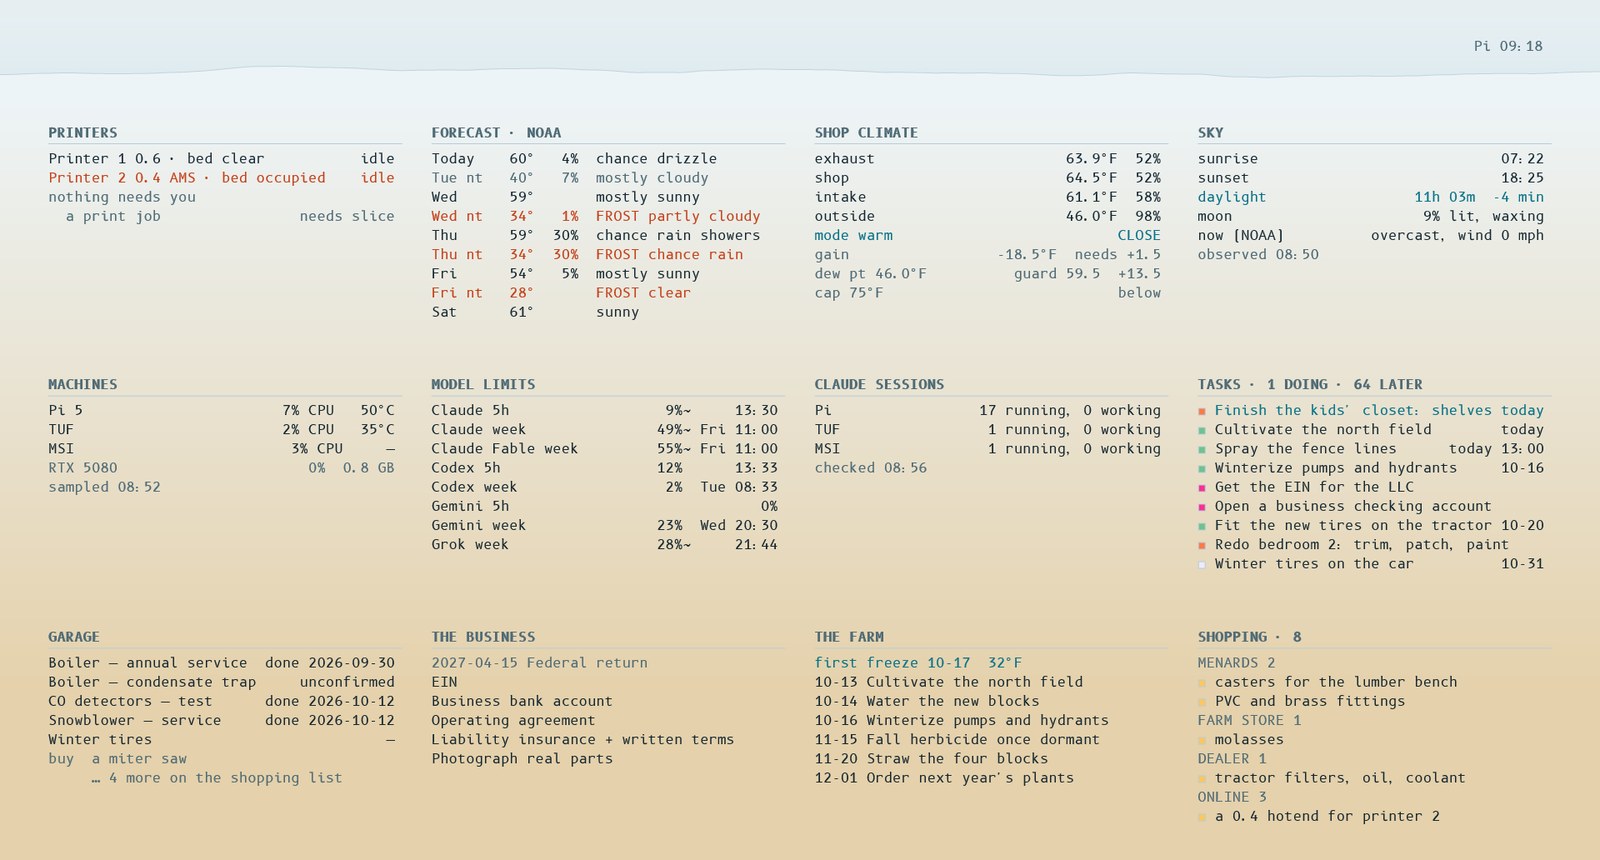Image resolution: width=1600 pixels, height=860 pixels.
Task: Select the Printer 2 0.4 AMS bed occupied row
Action: click(x=221, y=178)
